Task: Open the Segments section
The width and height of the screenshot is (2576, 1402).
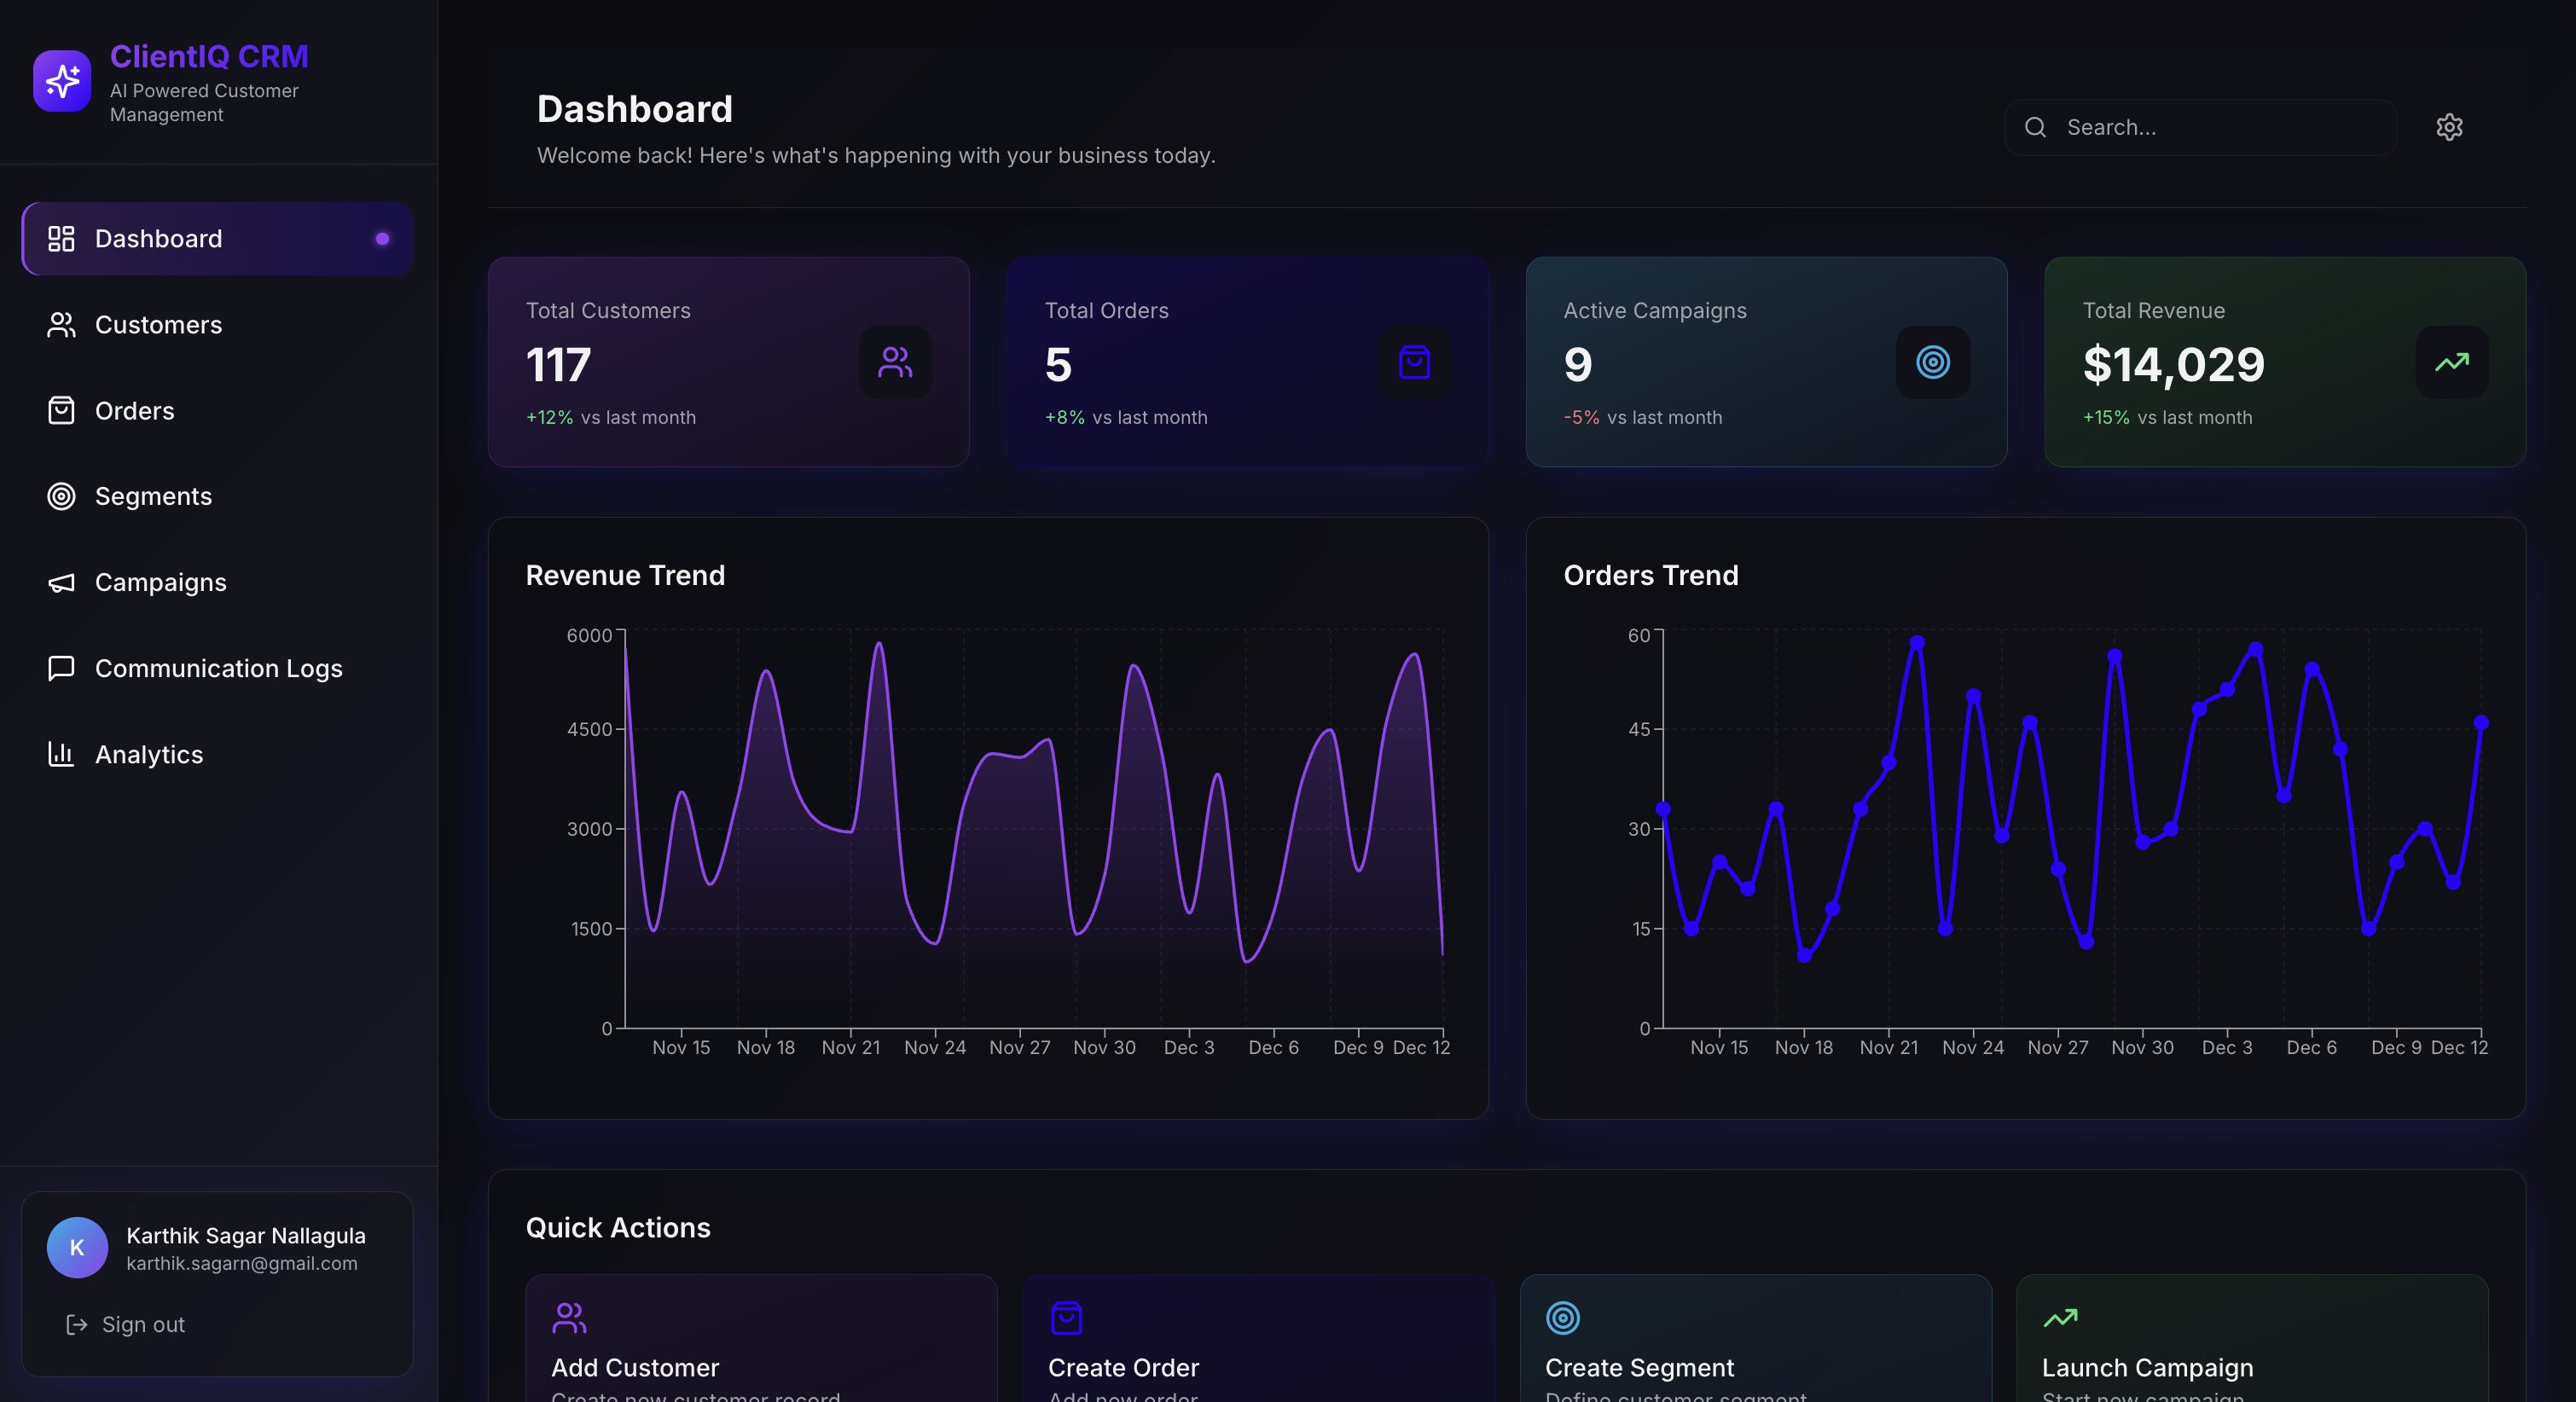Action: [217, 496]
